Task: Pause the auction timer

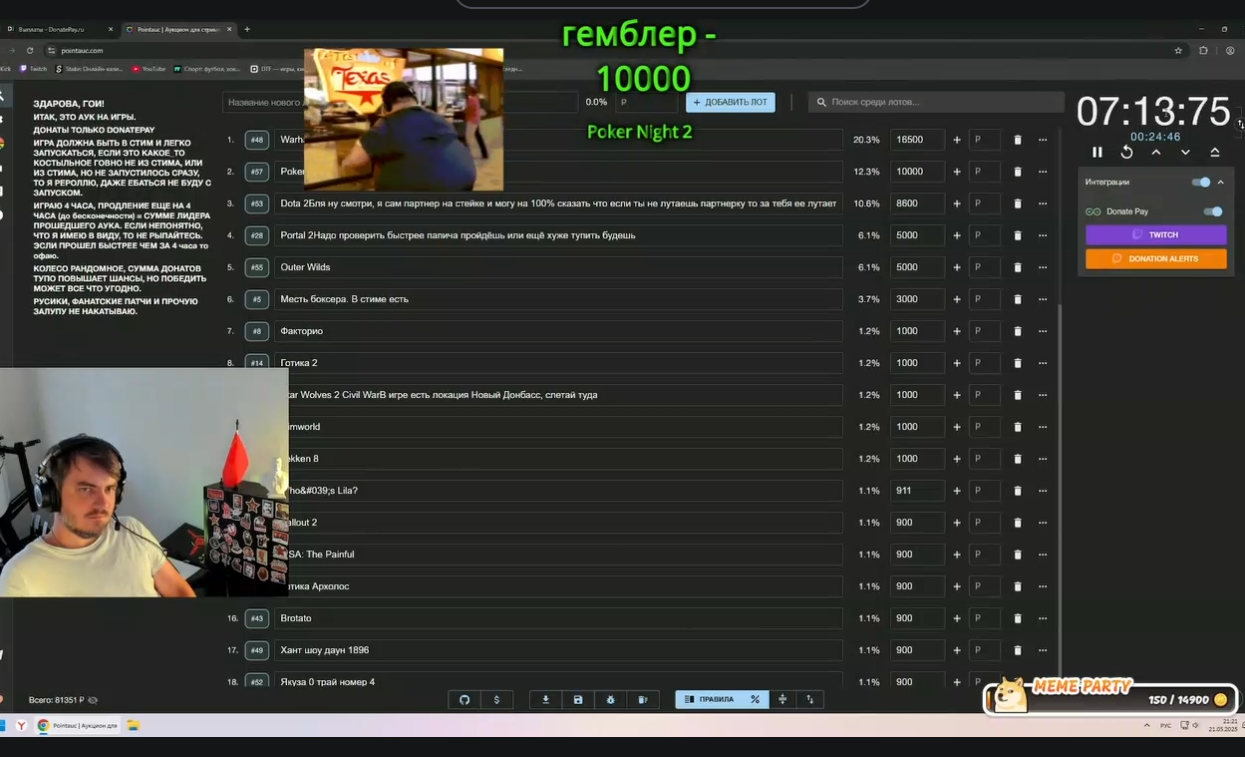Action: pyautogui.click(x=1097, y=152)
